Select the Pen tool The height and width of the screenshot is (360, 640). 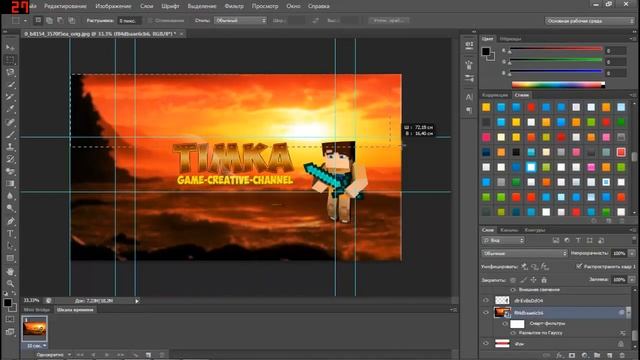click(x=10, y=221)
